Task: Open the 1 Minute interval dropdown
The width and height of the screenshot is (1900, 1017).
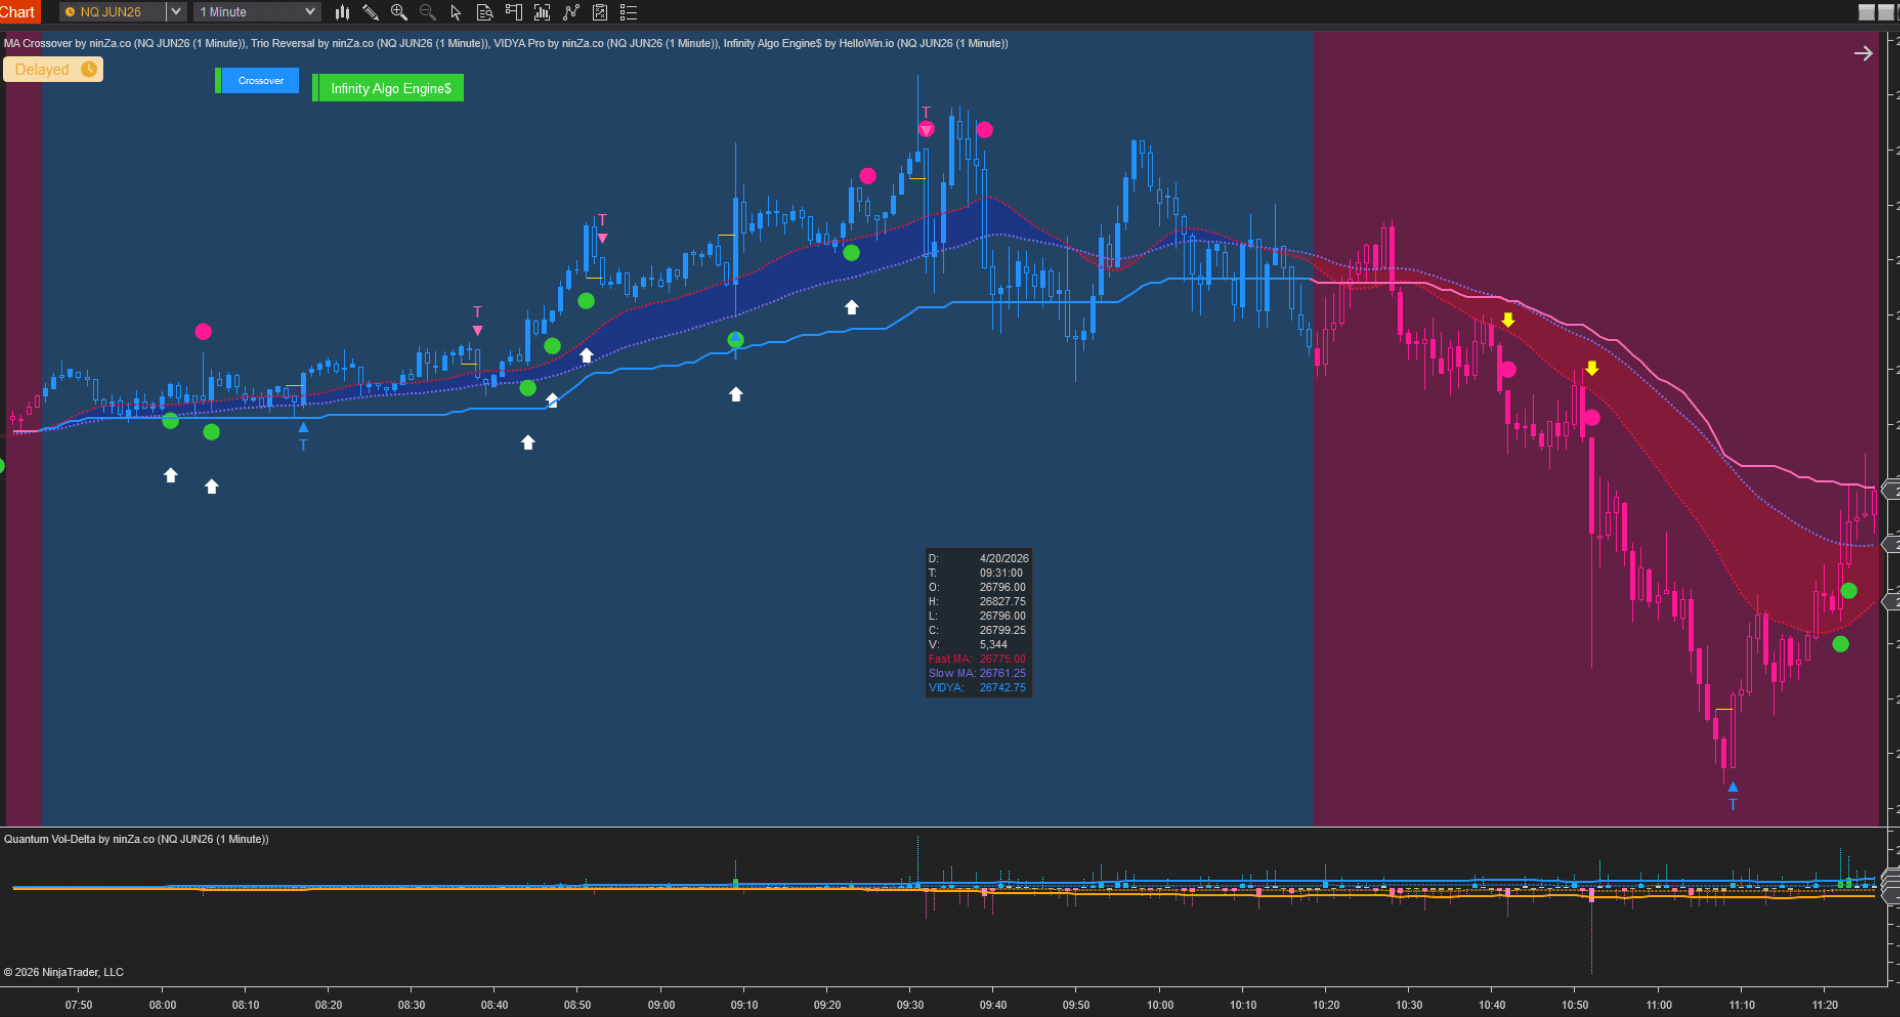Action: pos(257,12)
